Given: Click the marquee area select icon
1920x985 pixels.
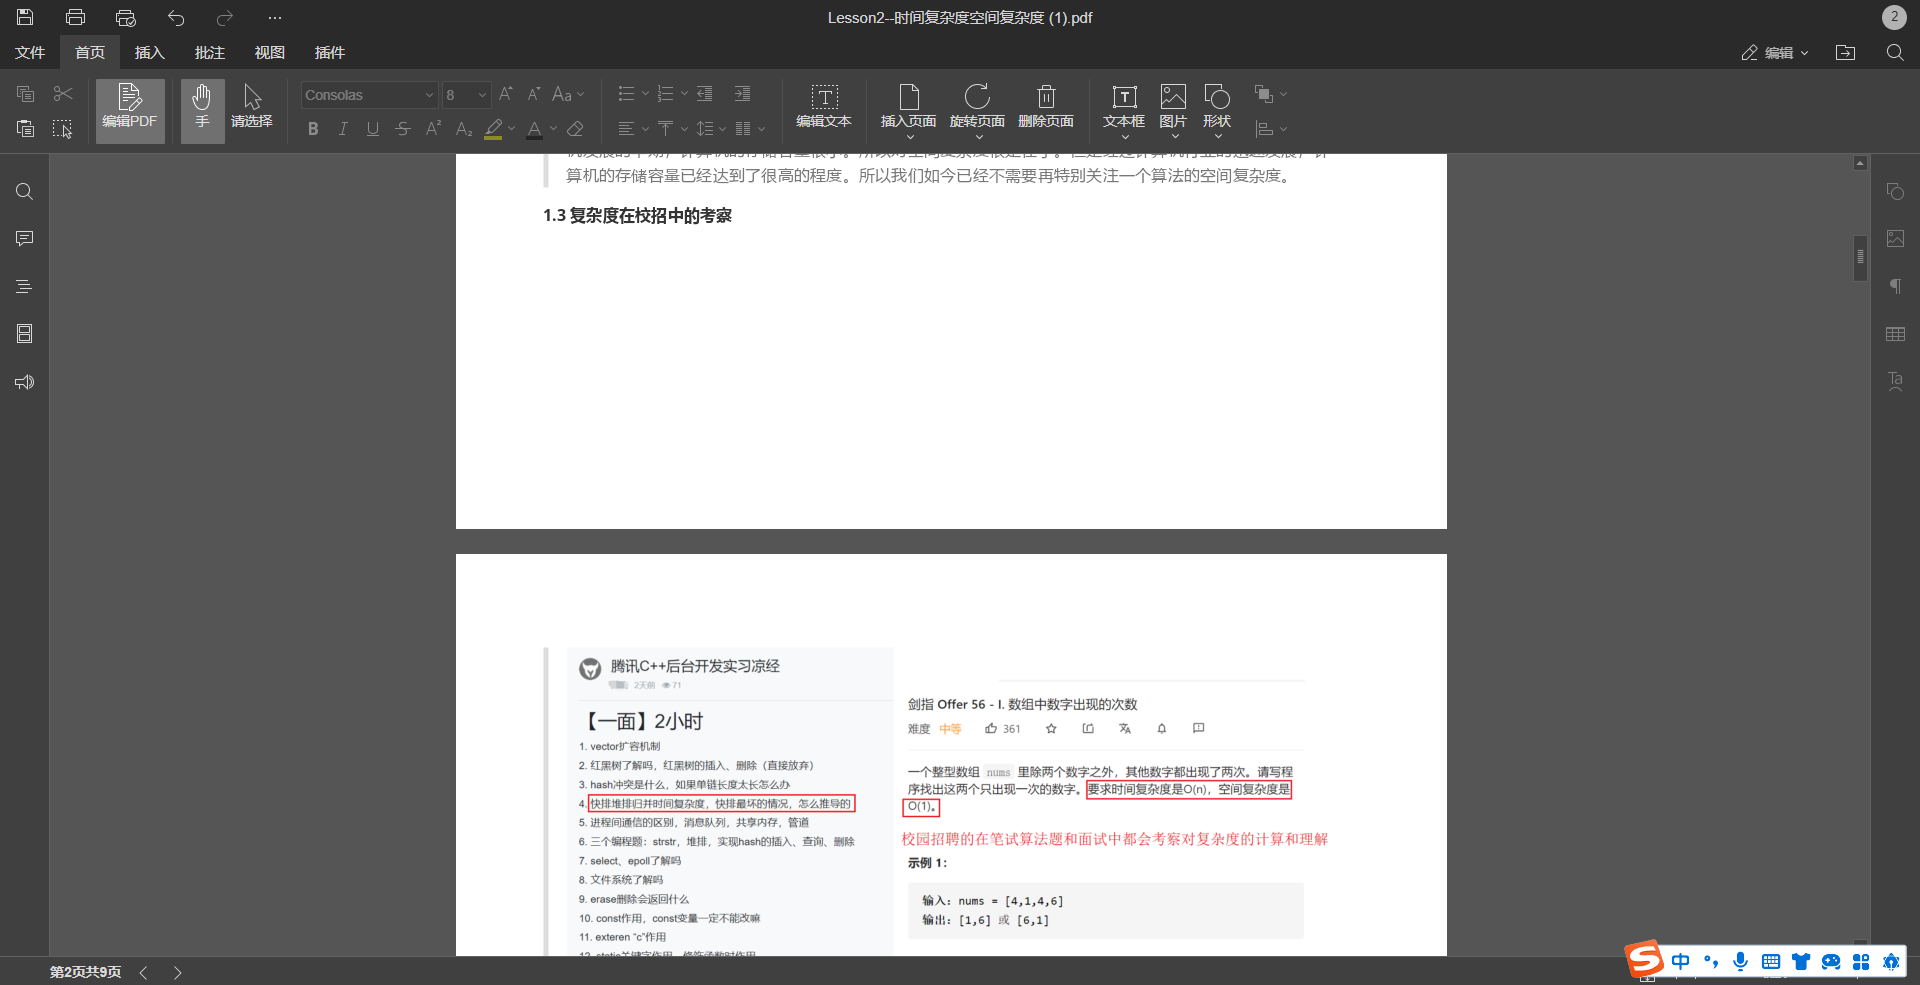Looking at the screenshot, I should coord(63,128).
